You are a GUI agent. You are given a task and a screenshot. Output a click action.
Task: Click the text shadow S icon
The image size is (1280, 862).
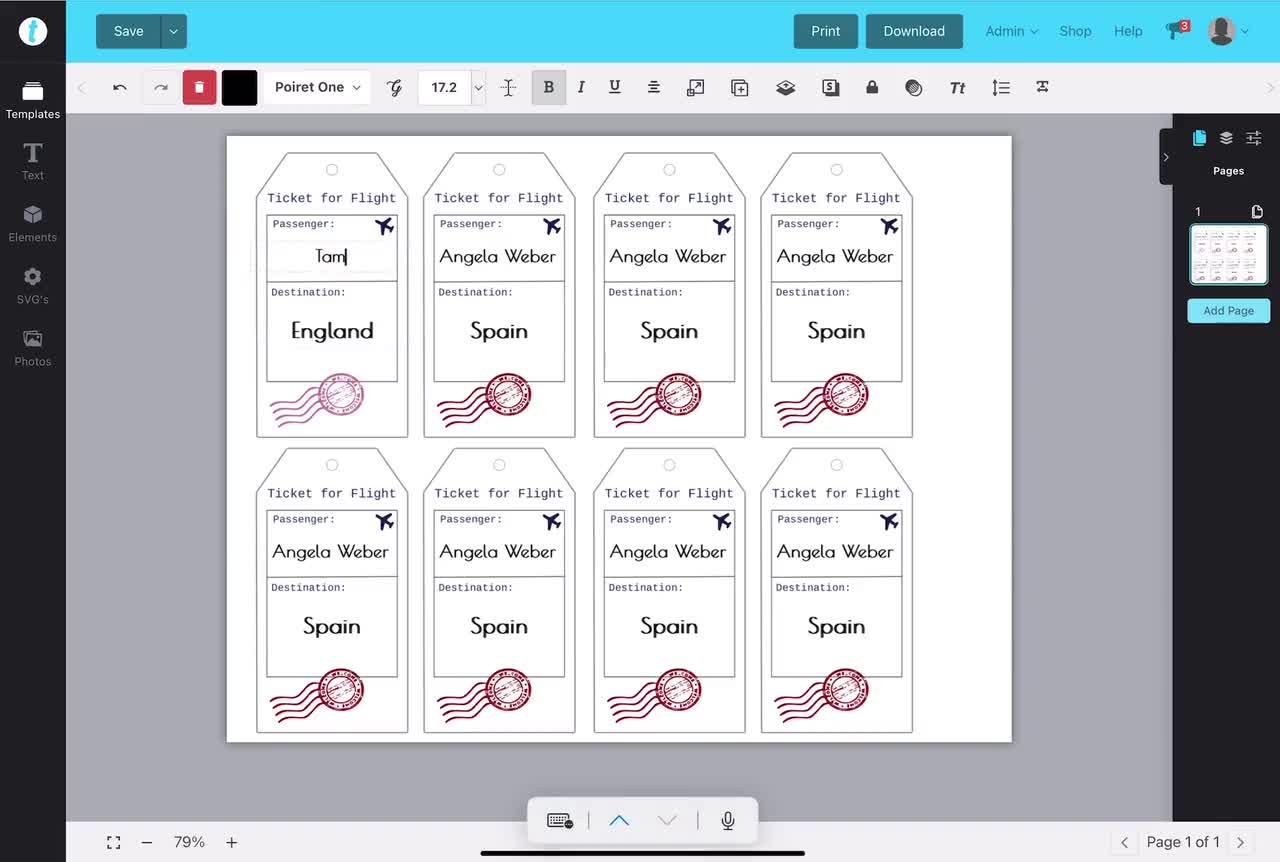pos(830,87)
